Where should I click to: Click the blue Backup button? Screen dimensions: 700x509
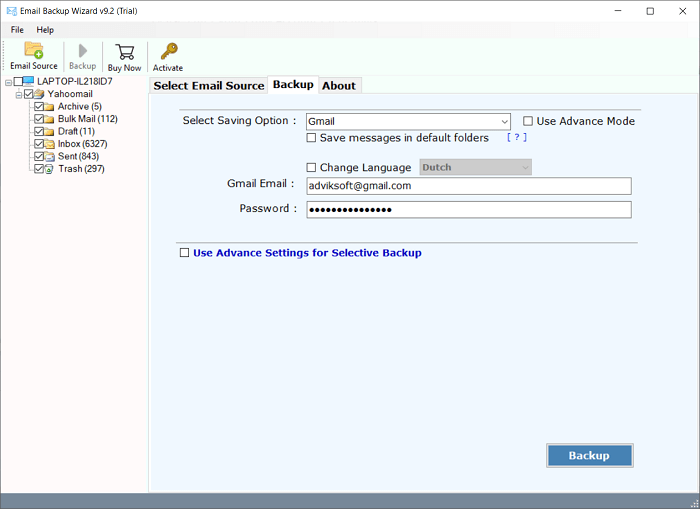(x=590, y=455)
